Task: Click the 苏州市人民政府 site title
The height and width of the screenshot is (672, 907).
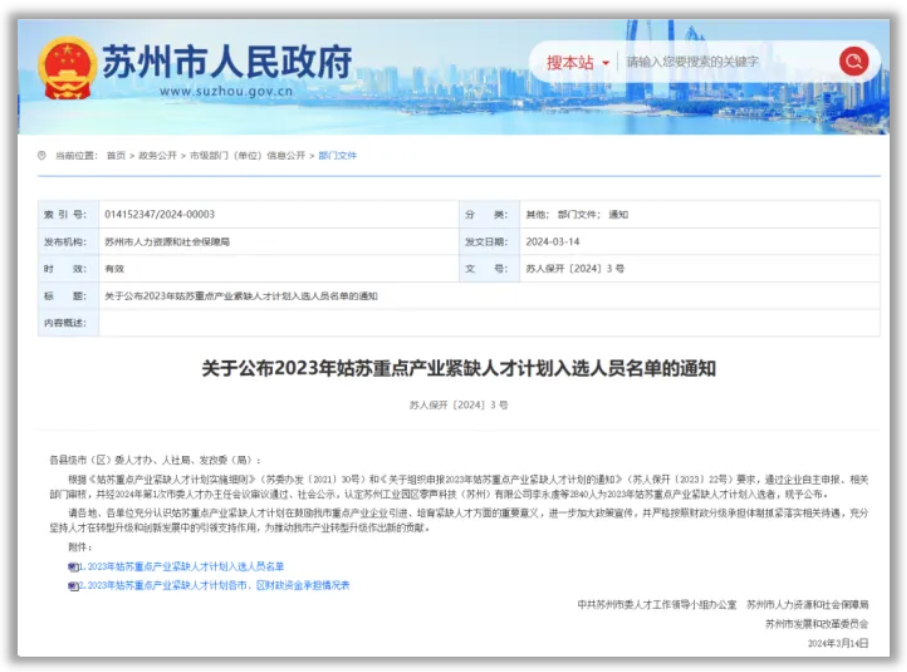Action: click(x=227, y=62)
